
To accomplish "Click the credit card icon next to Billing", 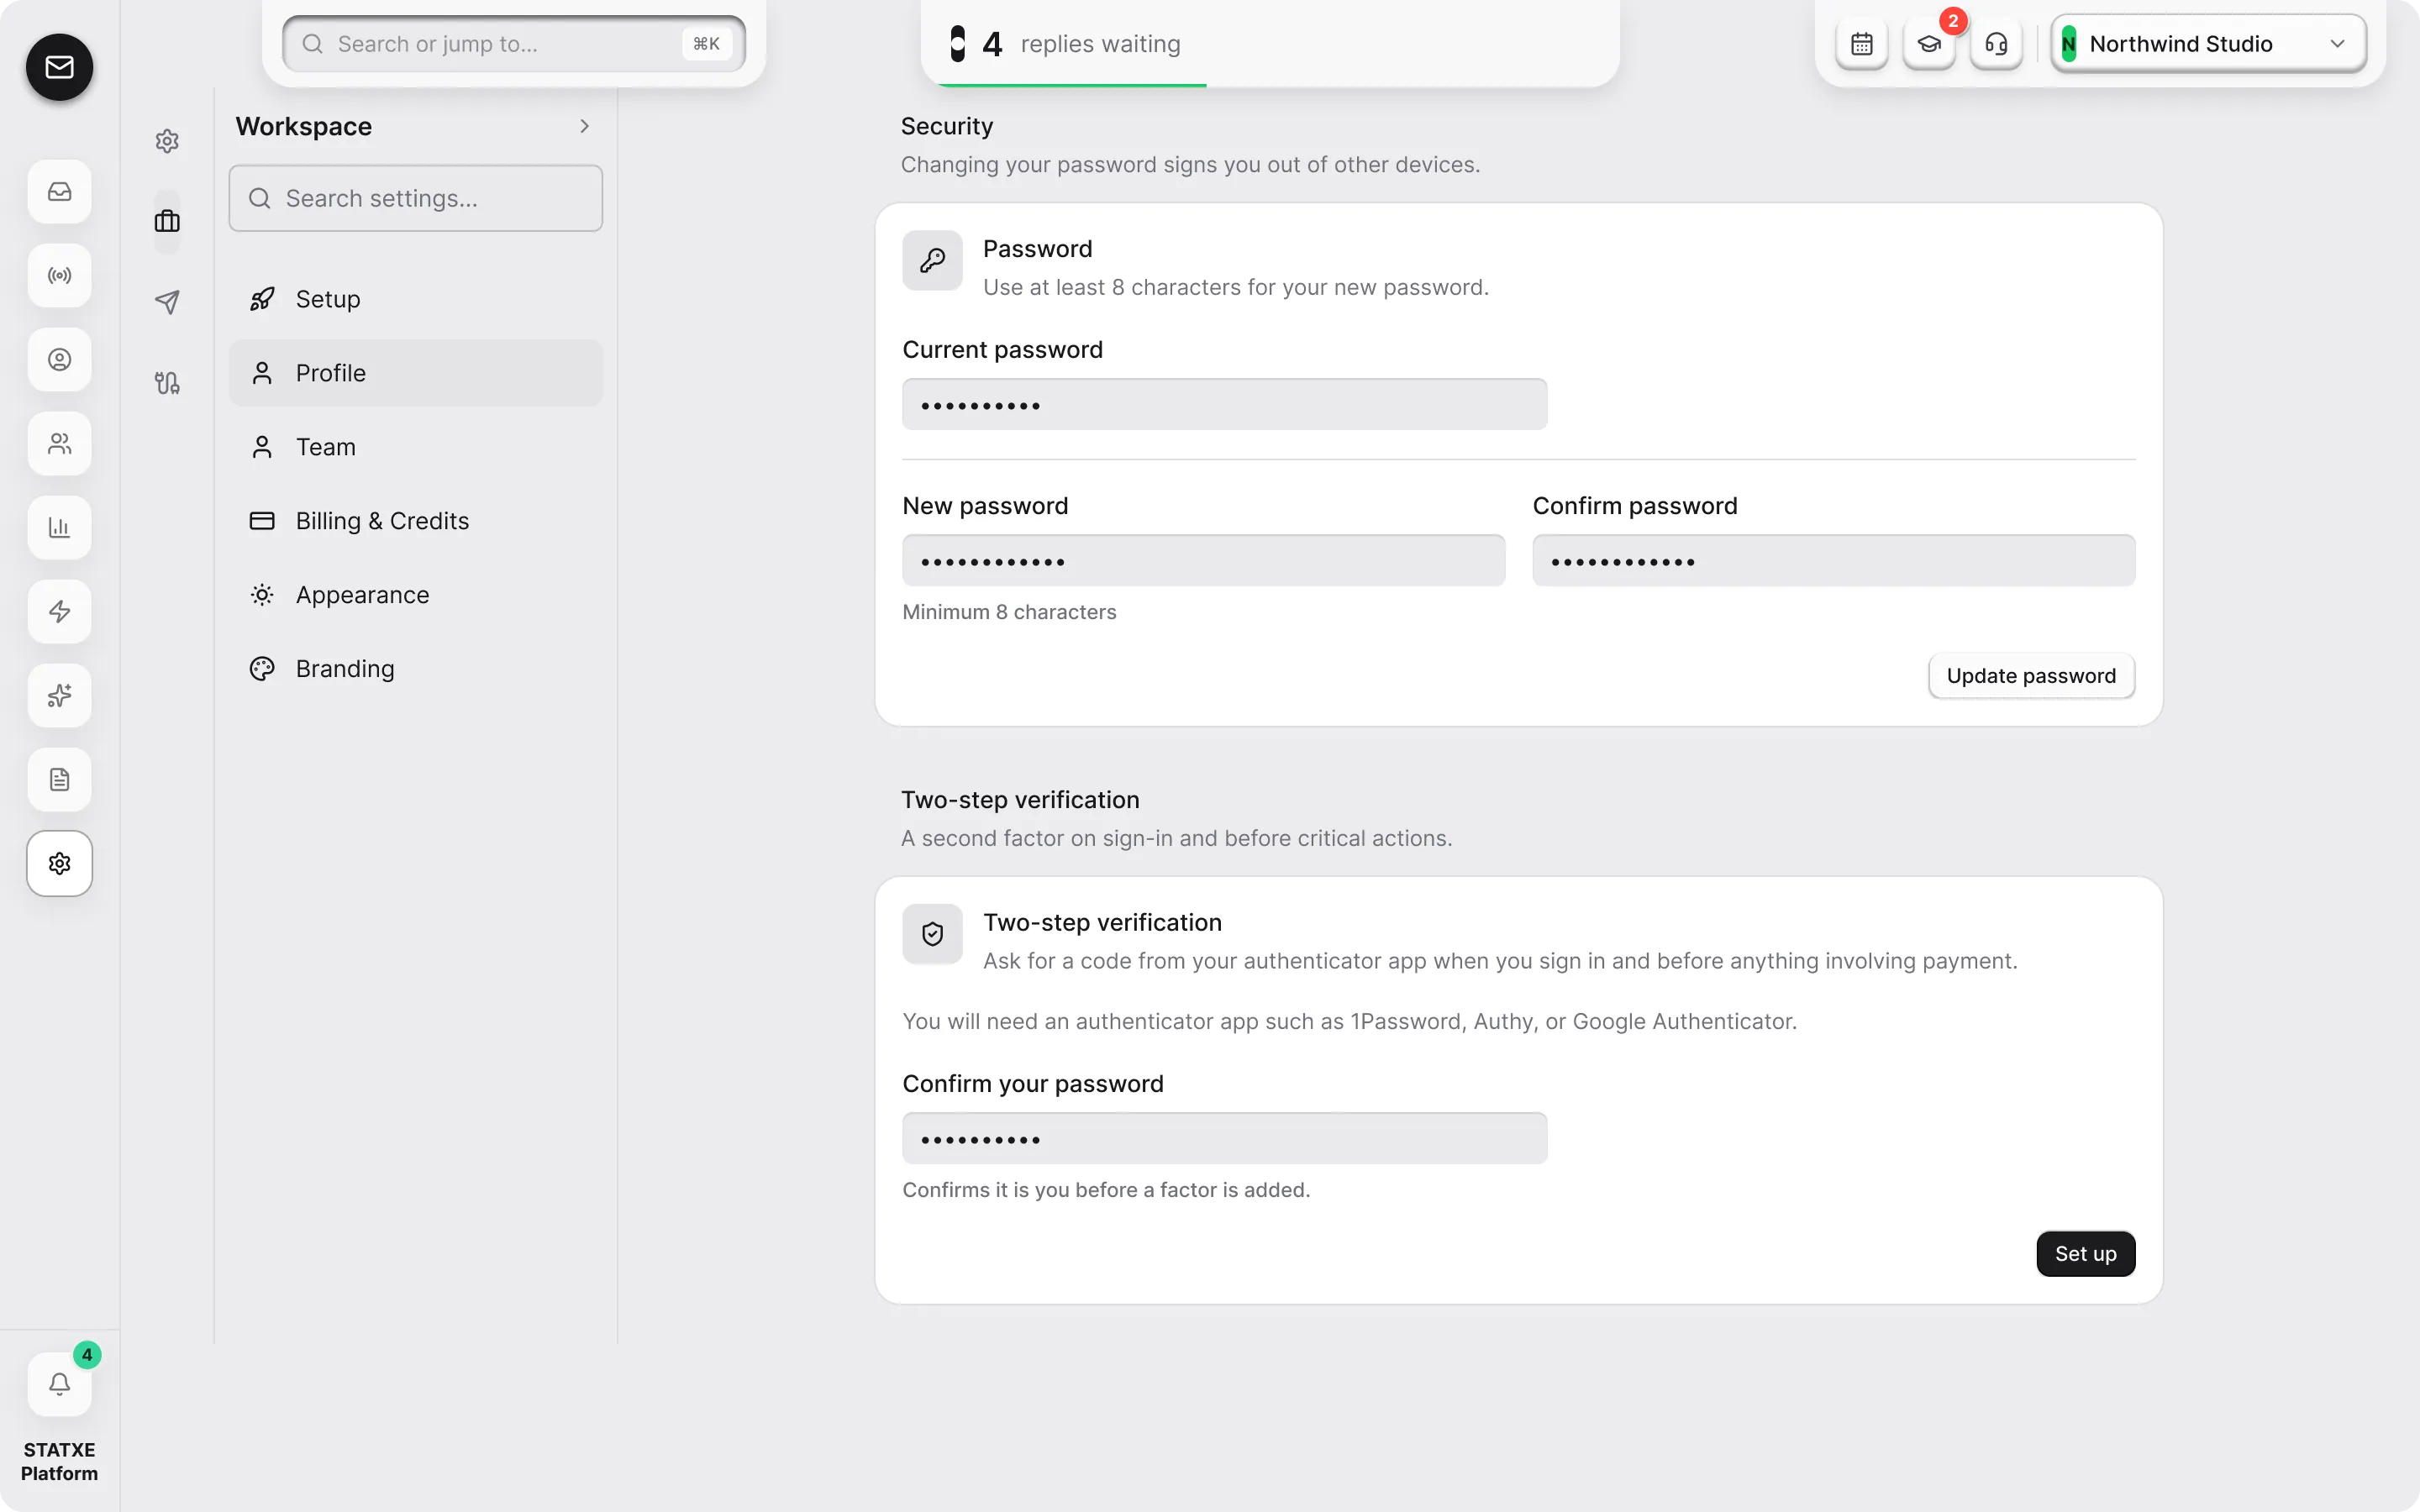I will tap(262, 521).
